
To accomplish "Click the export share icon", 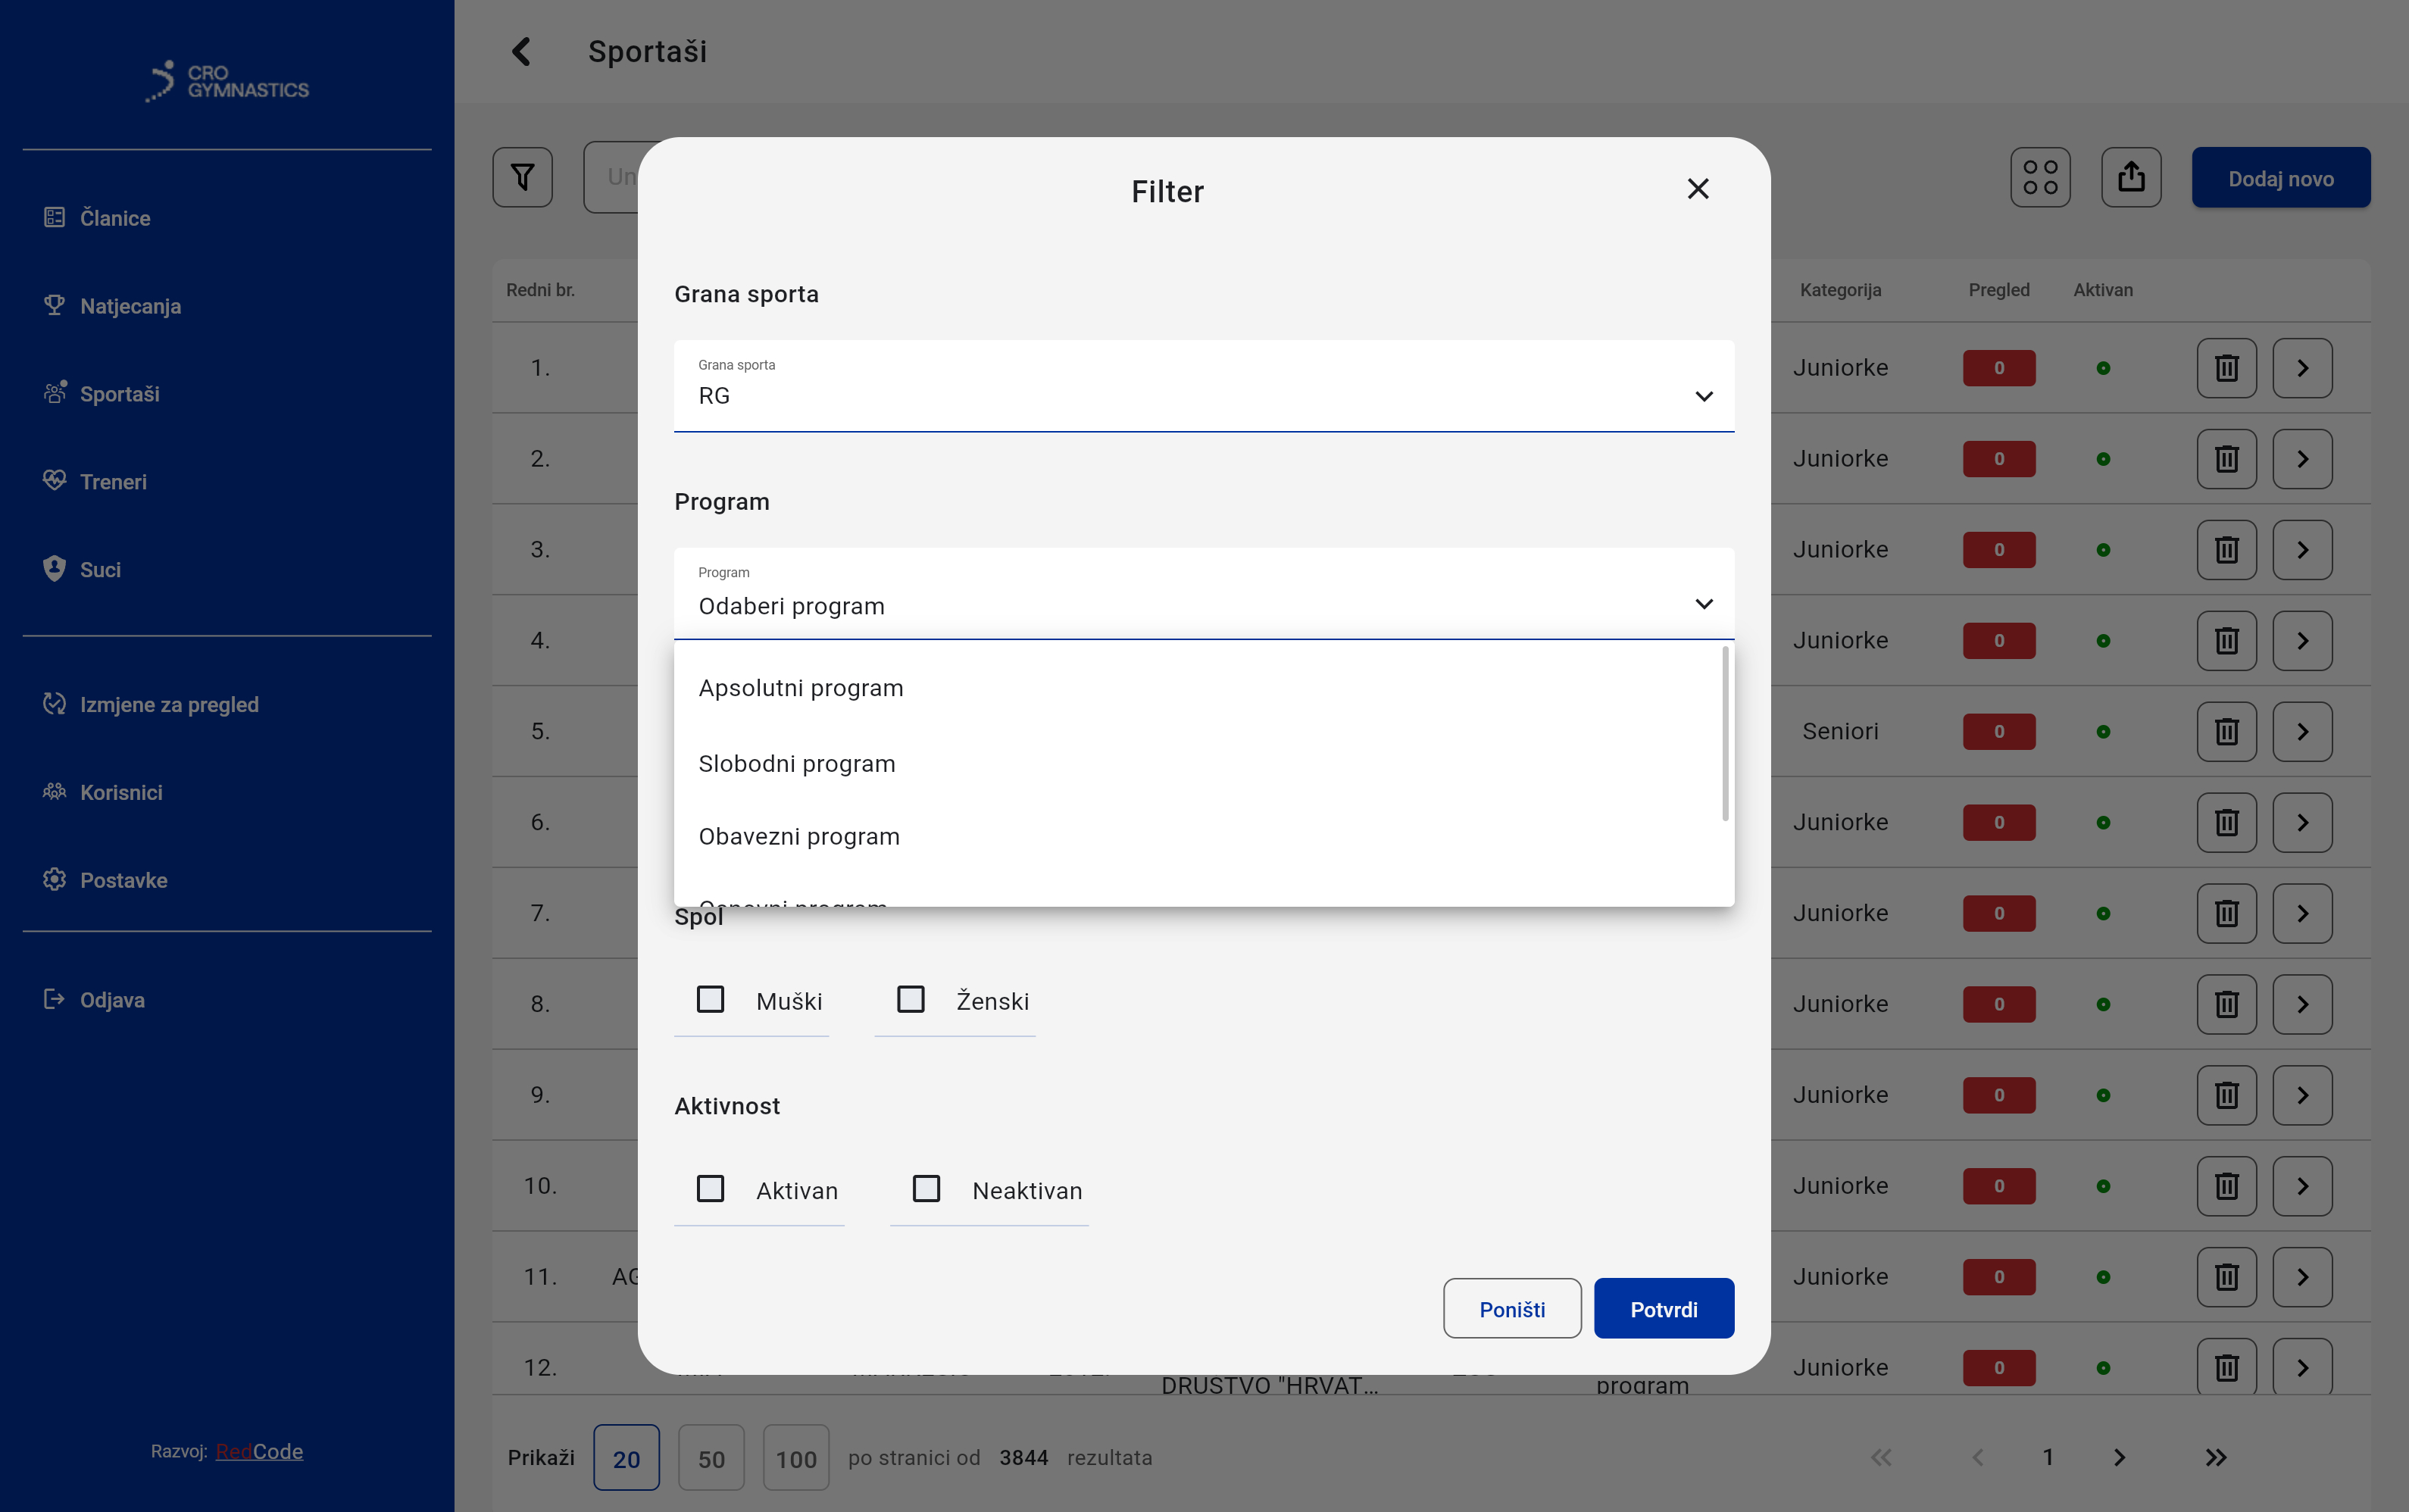I will (2130, 178).
